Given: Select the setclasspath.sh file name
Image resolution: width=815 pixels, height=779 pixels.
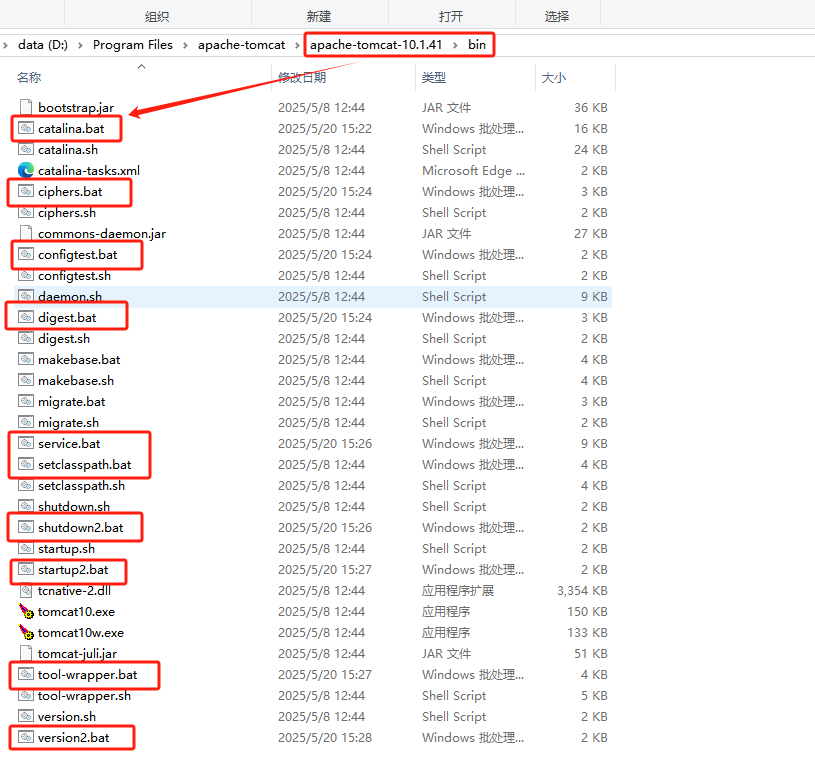Looking at the screenshot, I should (81, 485).
